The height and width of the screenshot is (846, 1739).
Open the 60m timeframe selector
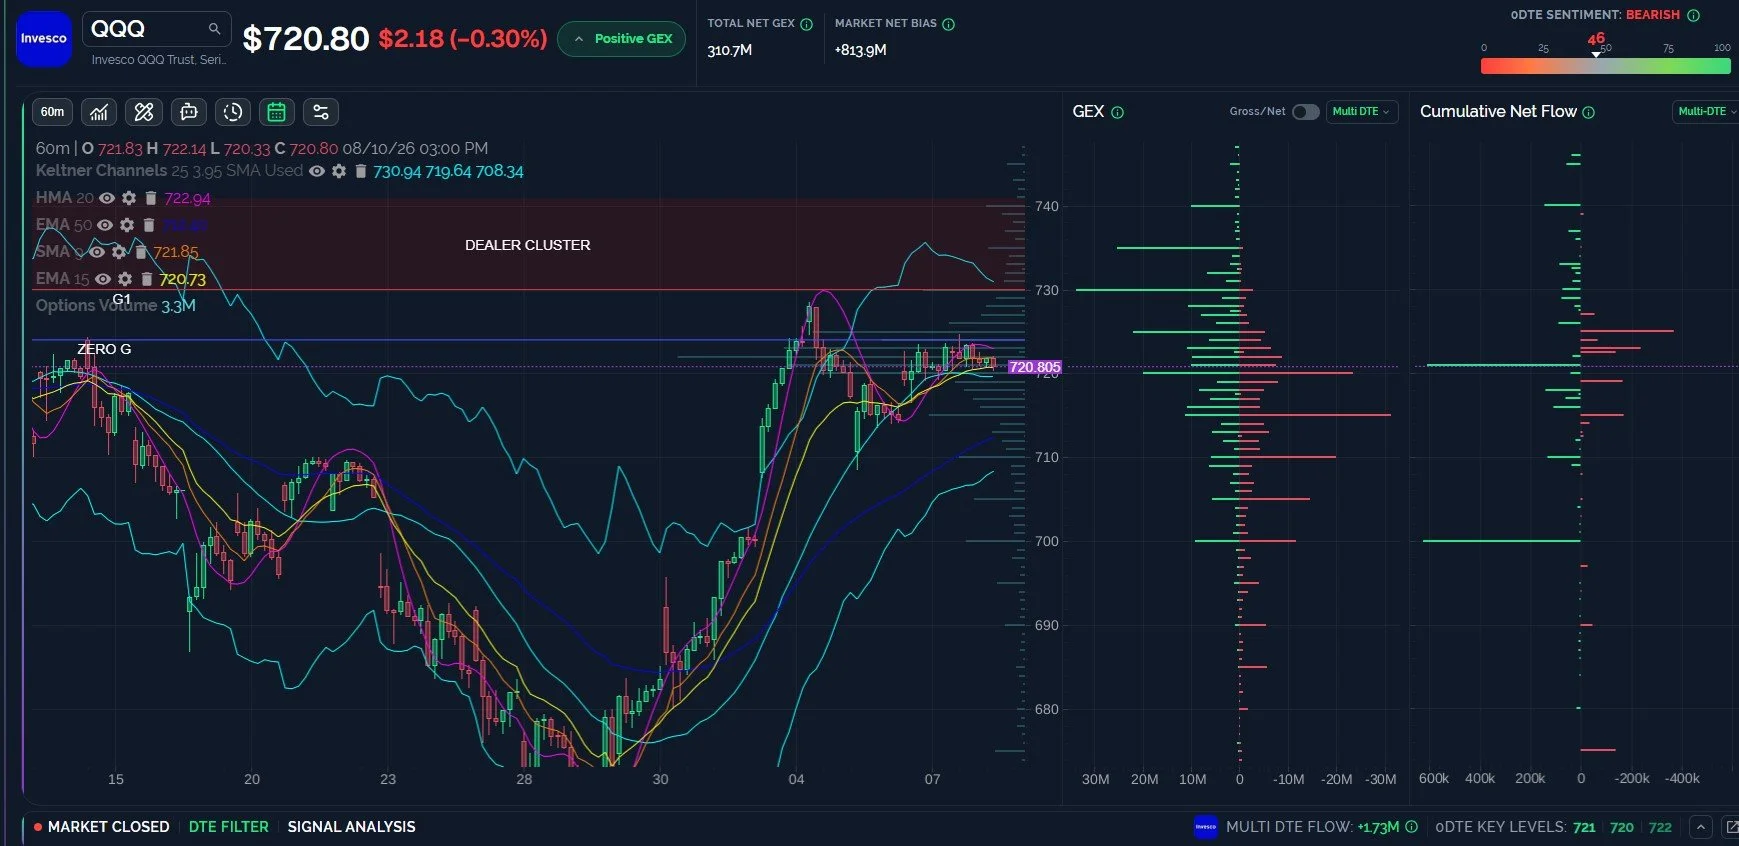(53, 112)
